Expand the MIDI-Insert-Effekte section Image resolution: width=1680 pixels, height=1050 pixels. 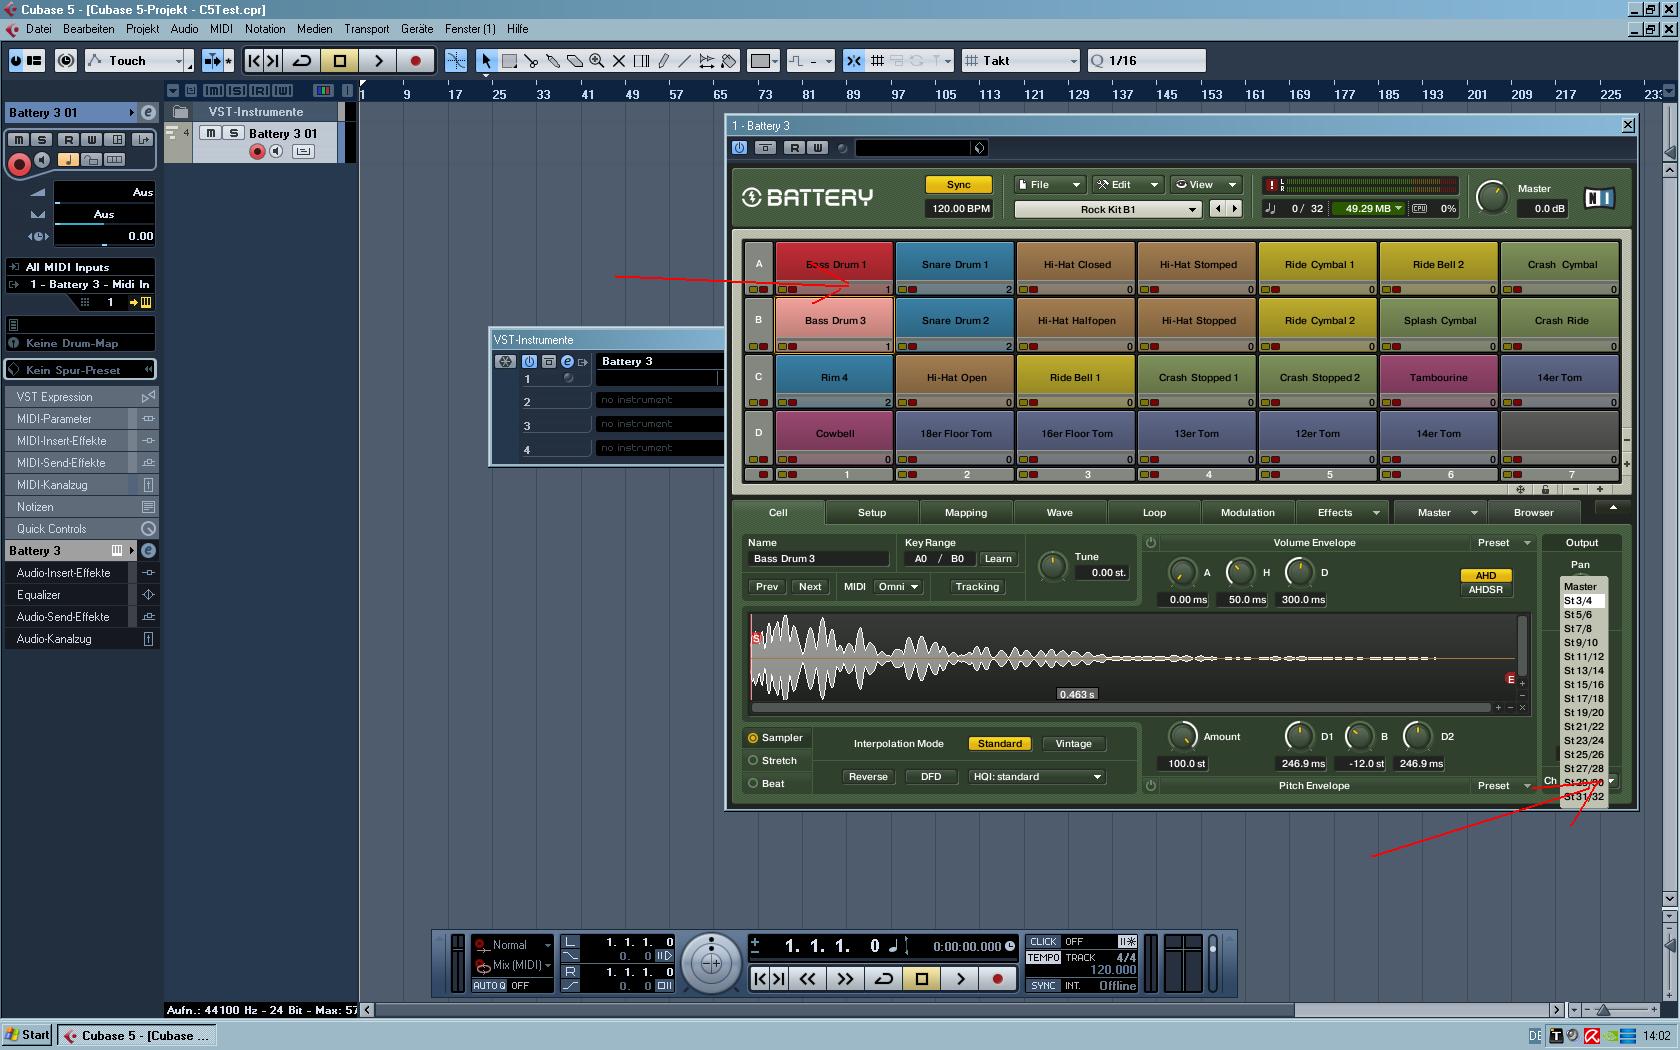[x=81, y=441]
